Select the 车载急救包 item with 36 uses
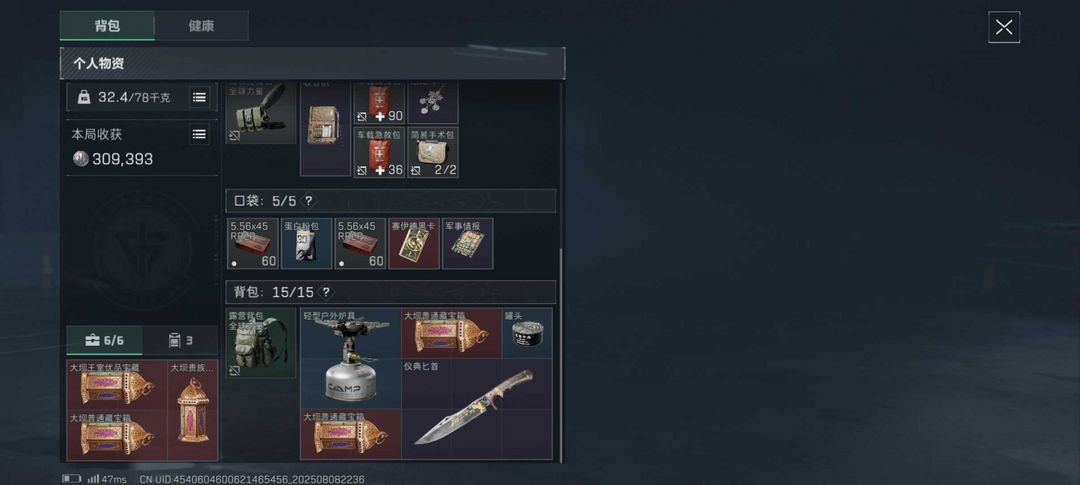The height and width of the screenshot is (485, 1080). (x=379, y=152)
